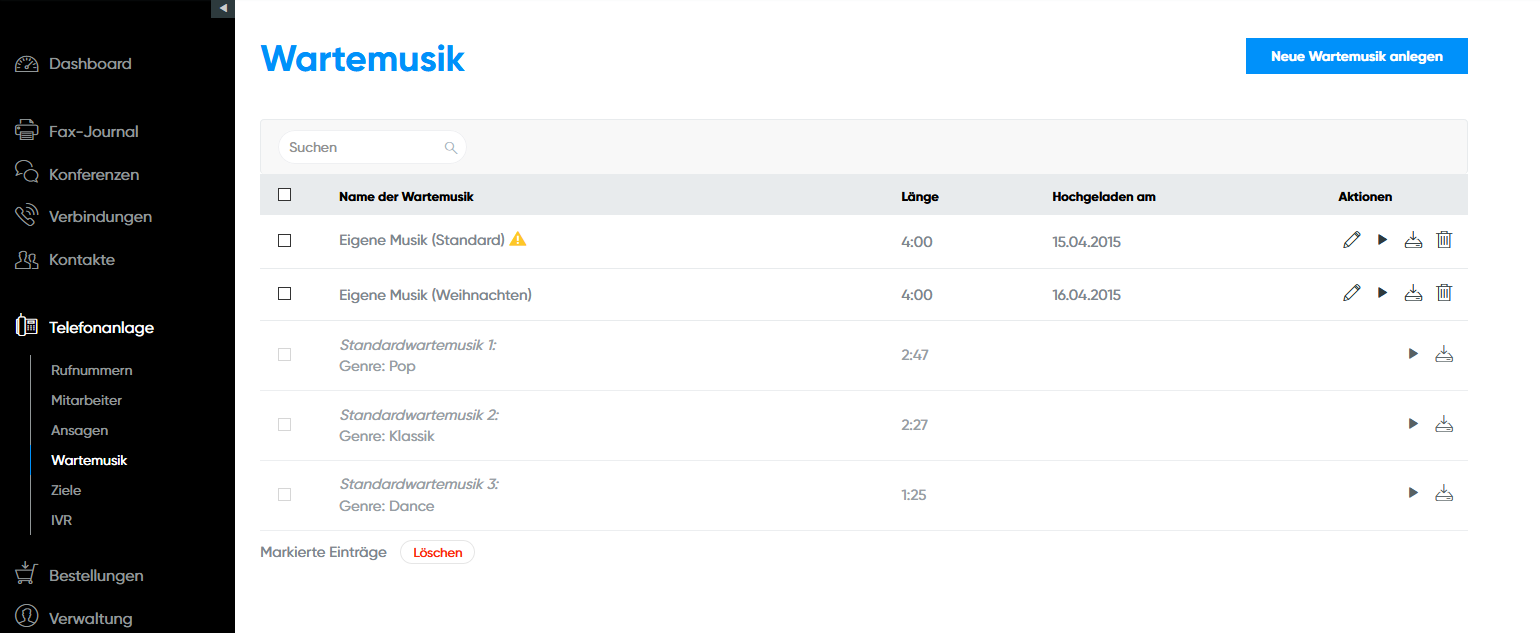Collapse the sidebar with the arrow handle

pyautogui.click(x=223, y=8)
